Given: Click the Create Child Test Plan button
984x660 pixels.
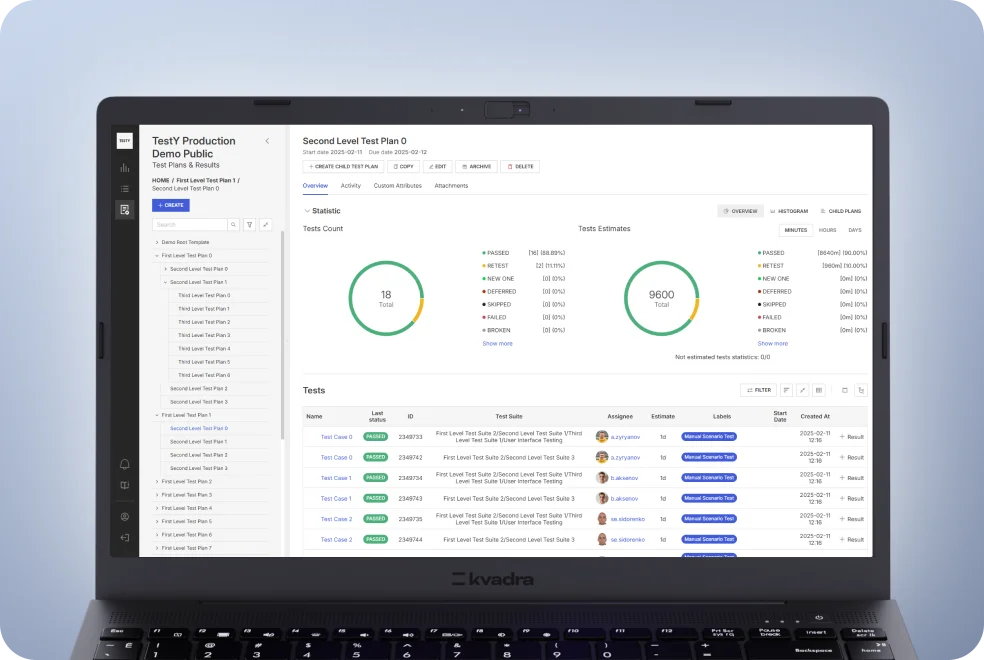Looking at the screenshot, I should [343, 166].
